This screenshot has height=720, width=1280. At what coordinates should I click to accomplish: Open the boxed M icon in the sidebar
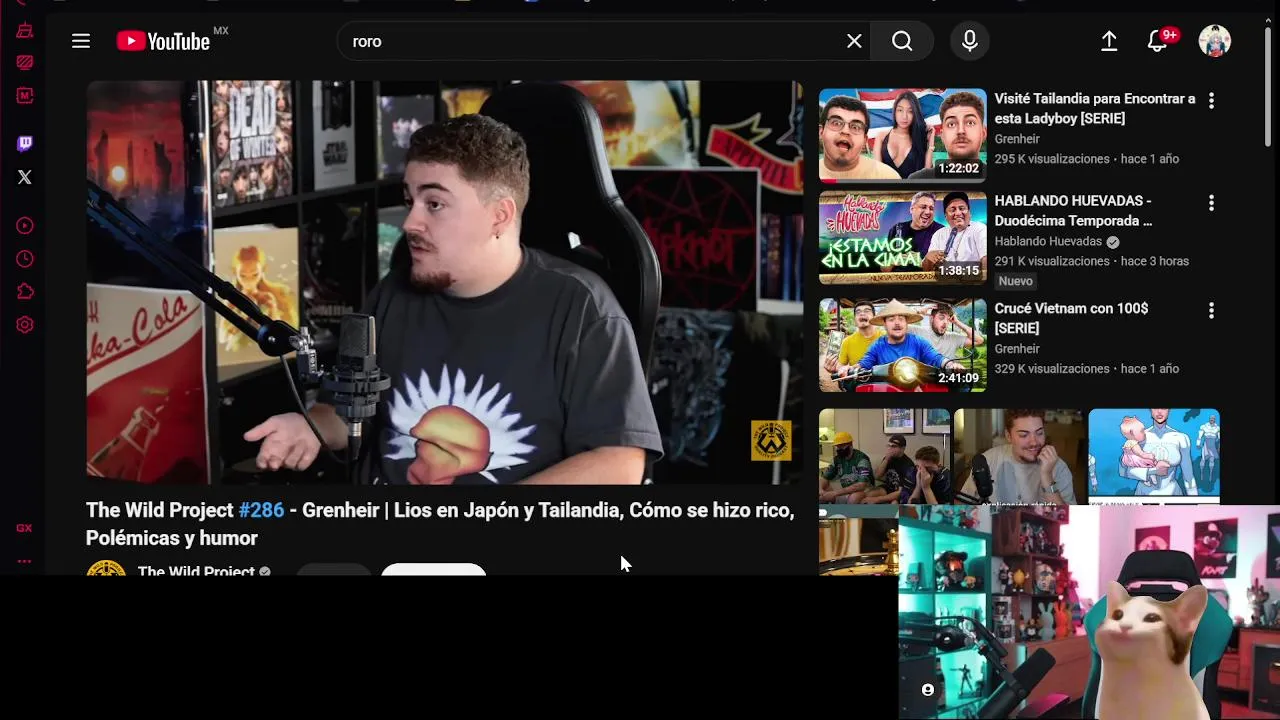point(25,95)
